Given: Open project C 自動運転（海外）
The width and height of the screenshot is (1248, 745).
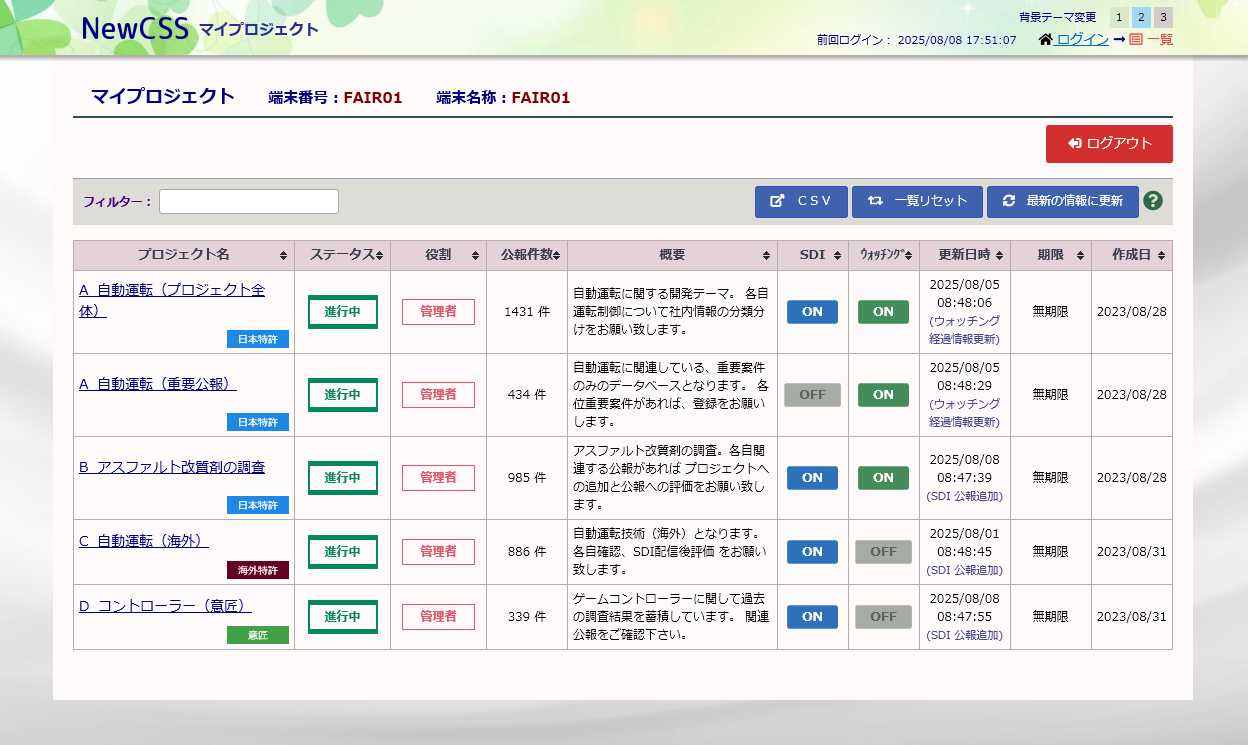Looking at the screenshot, I should (144, 541).
